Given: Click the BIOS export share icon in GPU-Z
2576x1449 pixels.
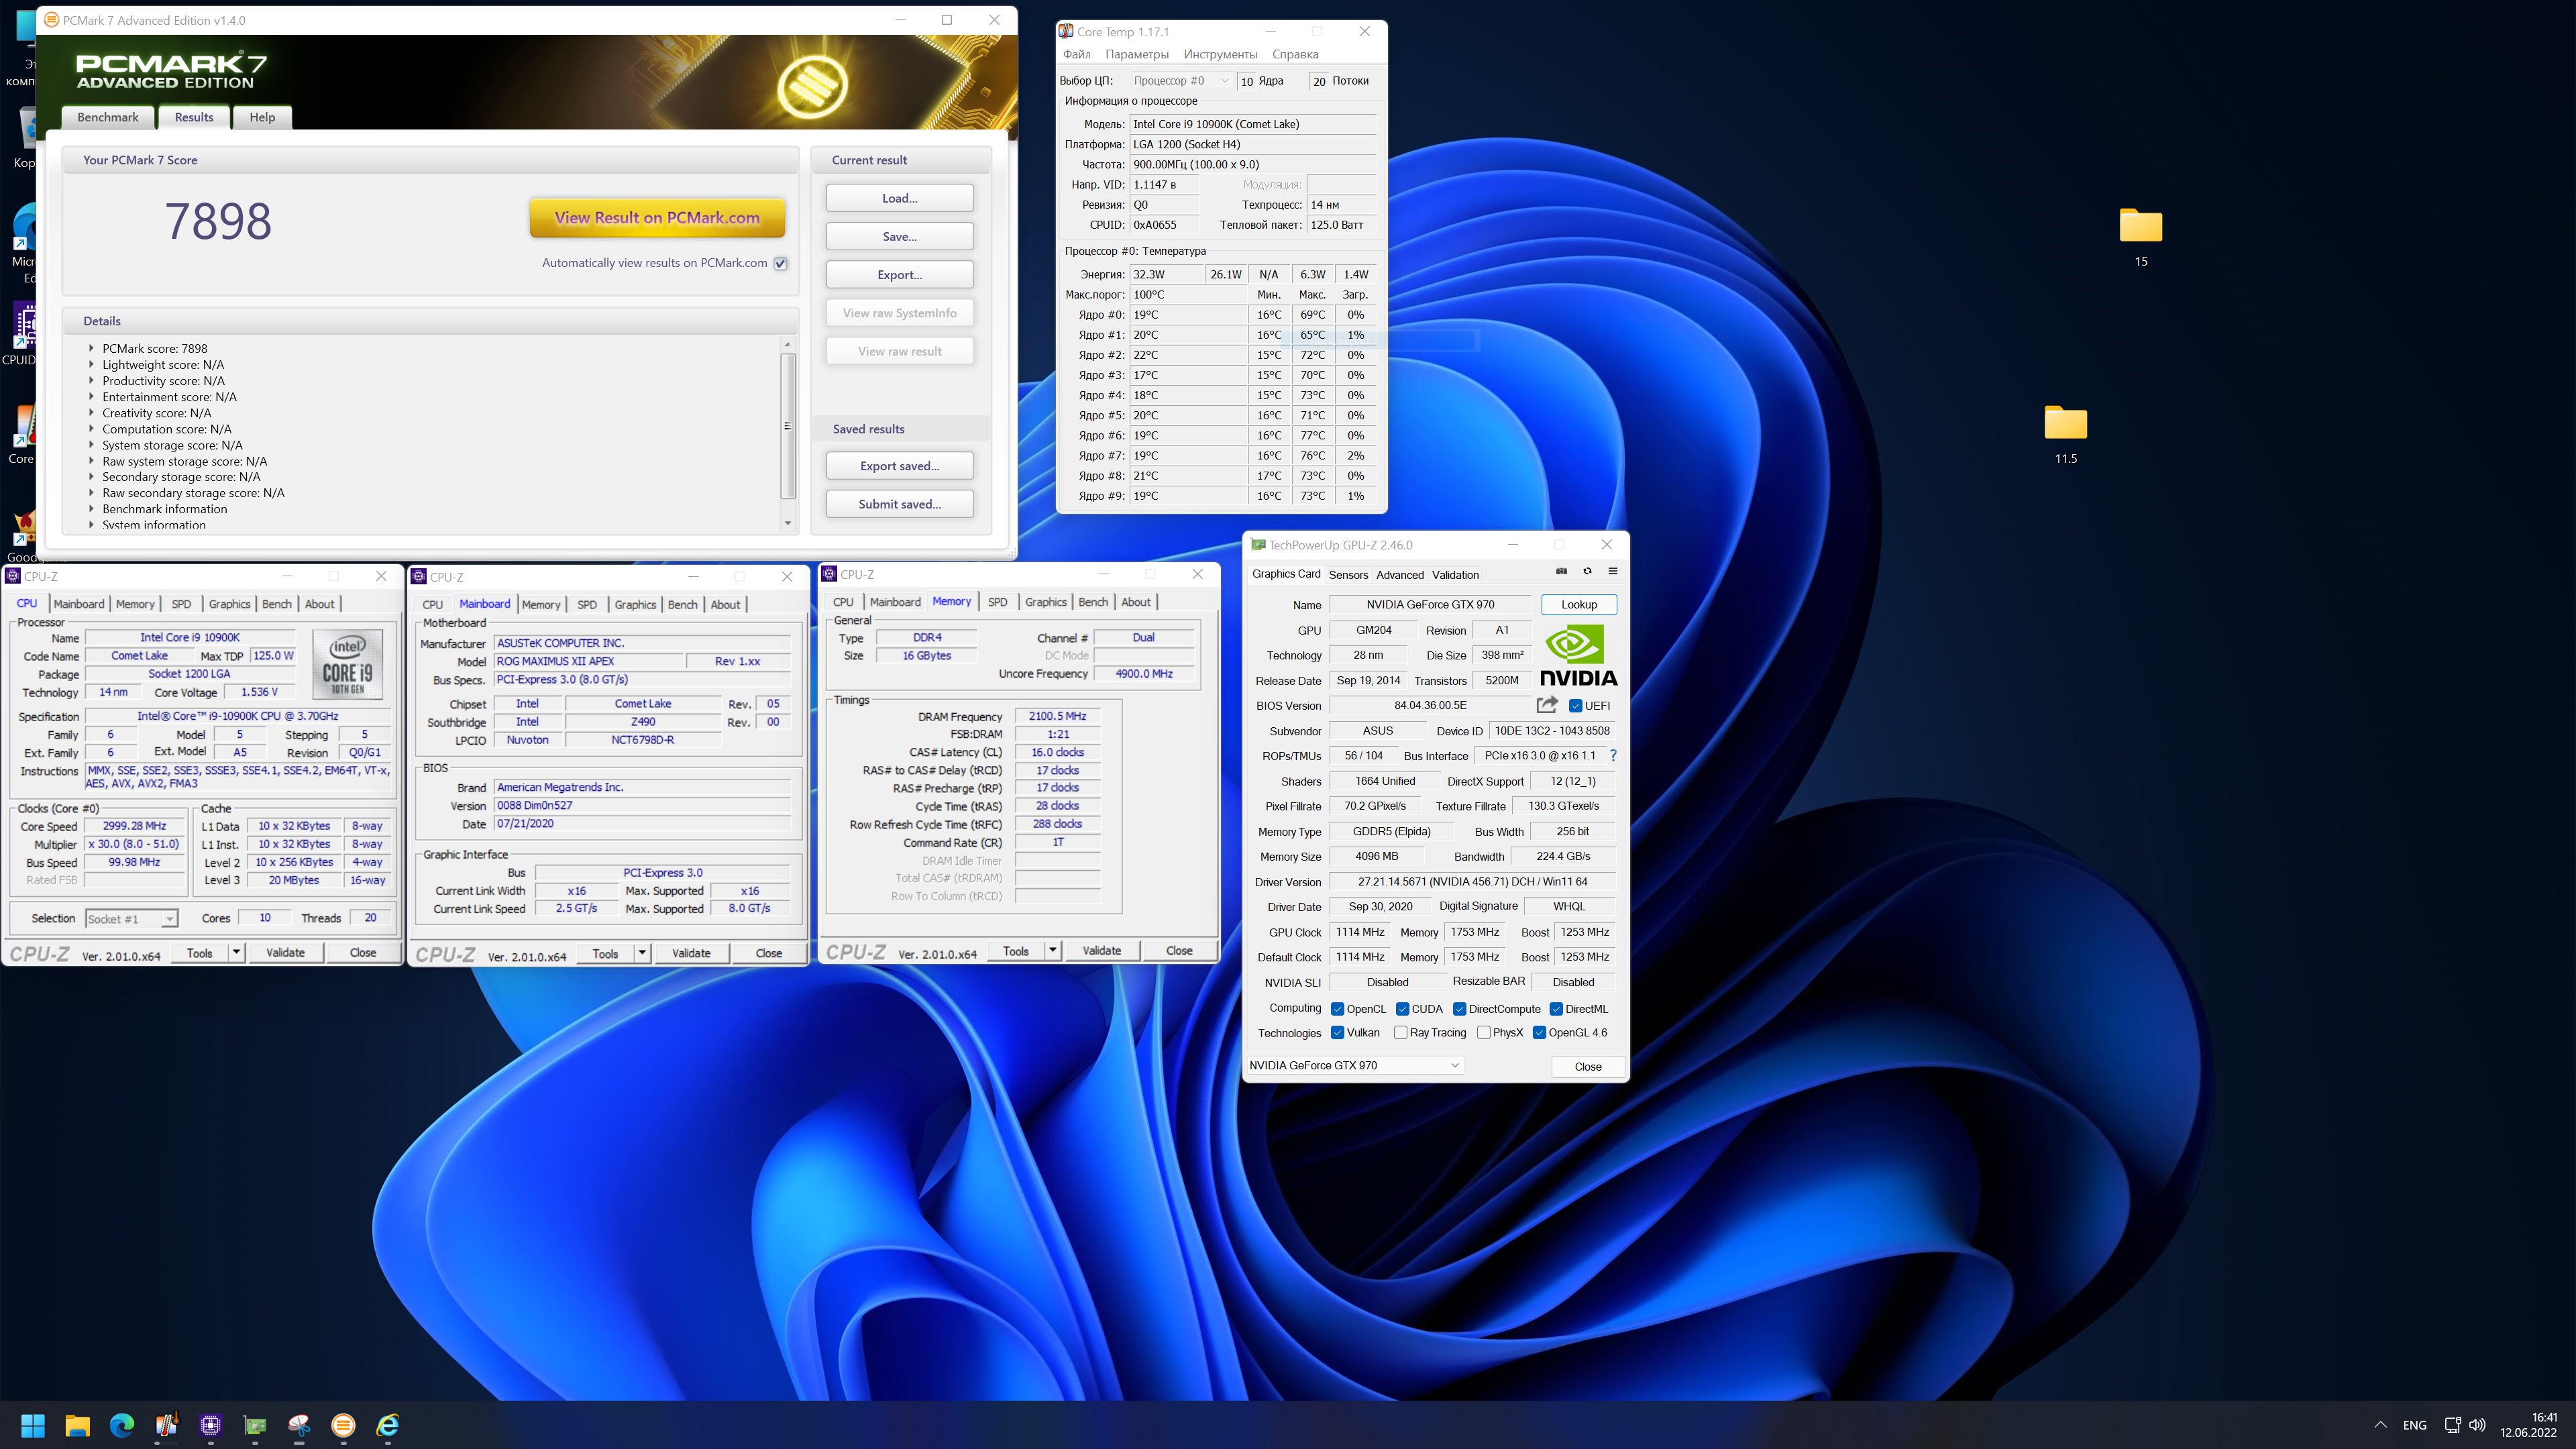Looking at the screenshot, I should [x=1547, y=705].
